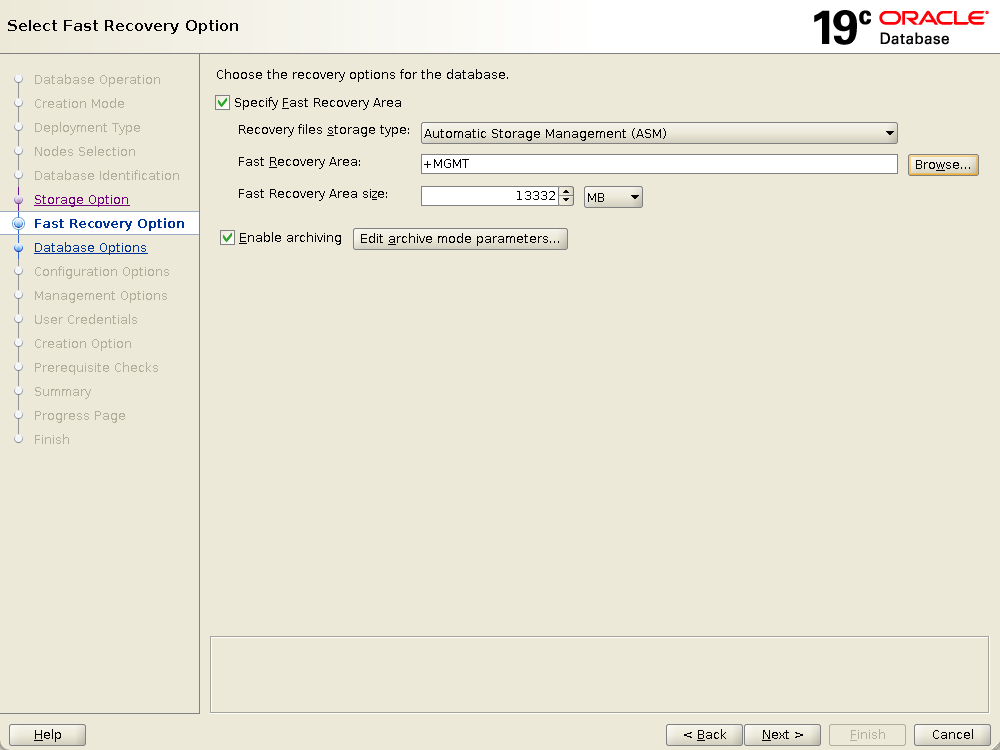The image size is (1000, 750).
Task: Open the Recovery files storage type dropdown
Action: point(659,133)
